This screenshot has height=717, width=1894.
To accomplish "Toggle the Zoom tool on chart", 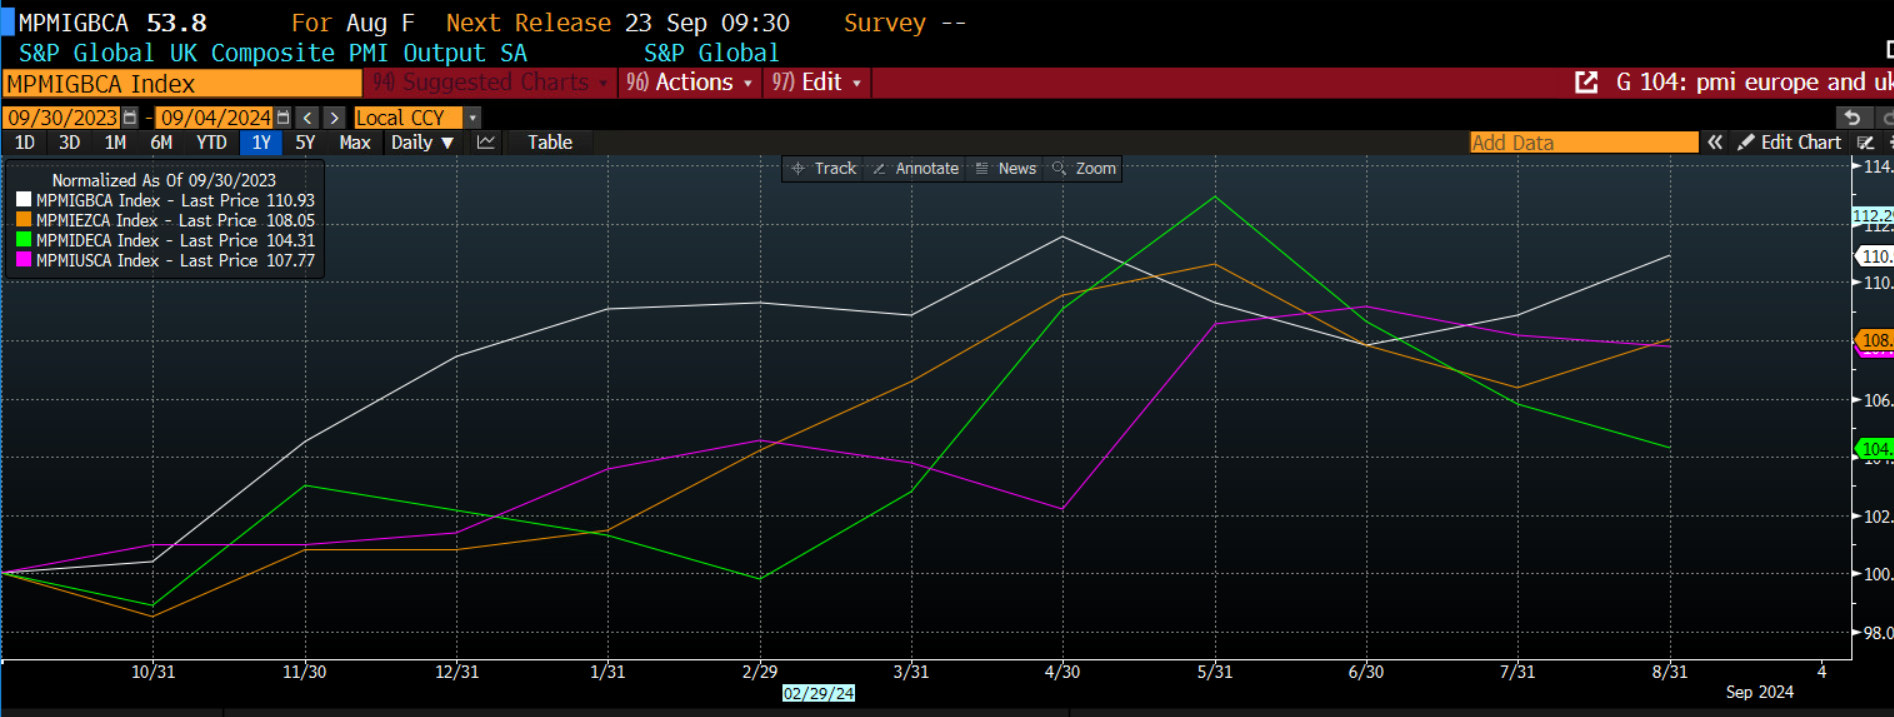I will (x=1085, y=168).
